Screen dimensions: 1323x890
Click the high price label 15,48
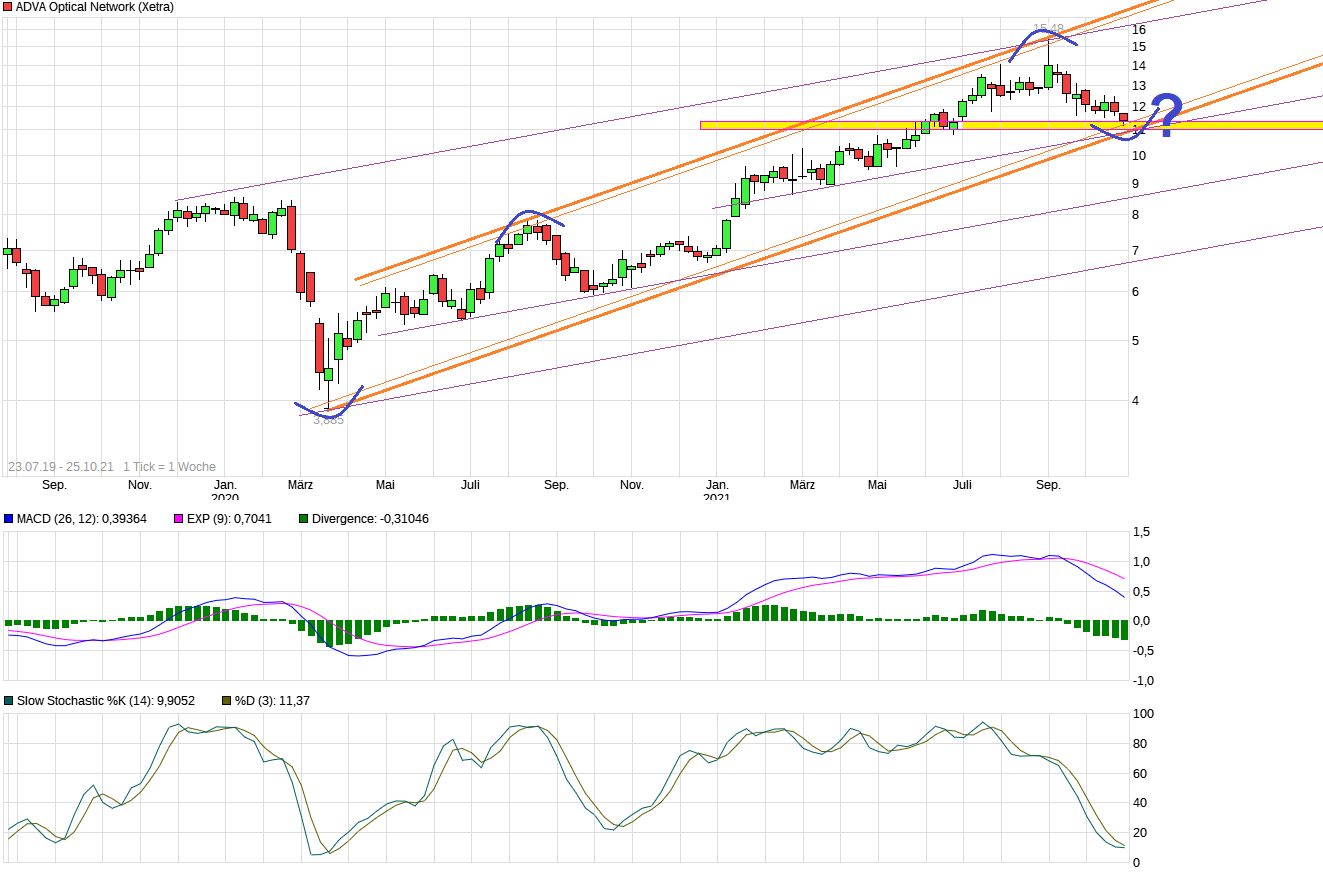click(1048, 28)
